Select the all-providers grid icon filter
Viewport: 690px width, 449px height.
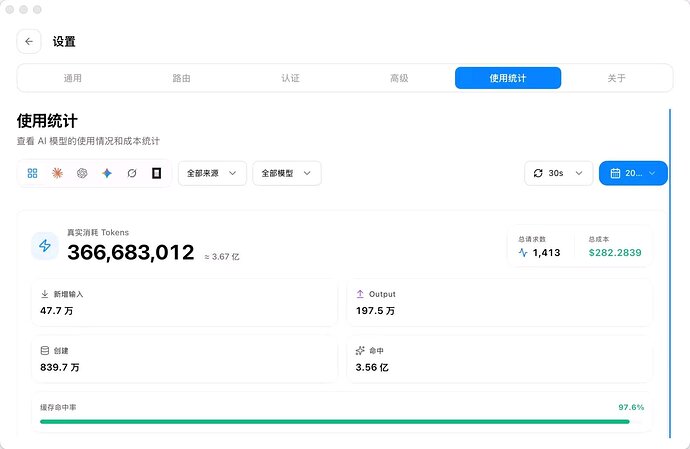point(33,173)
